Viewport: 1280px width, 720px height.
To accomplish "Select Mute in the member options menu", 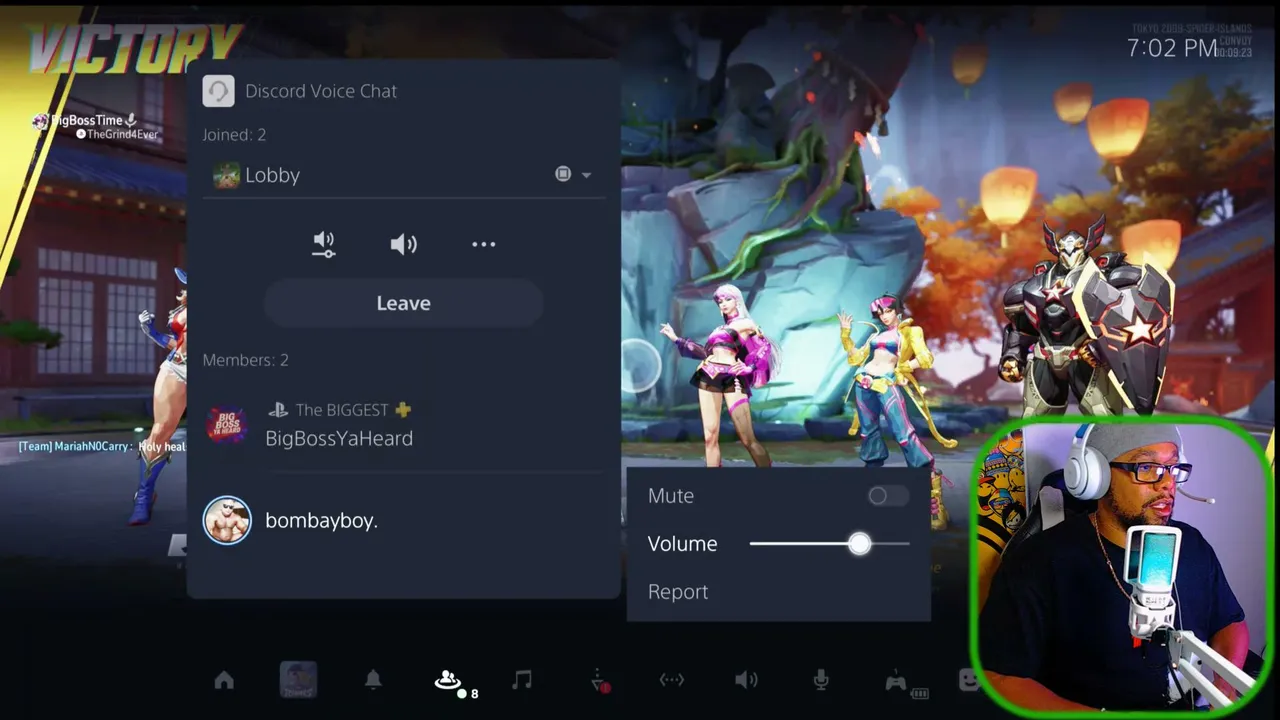I will coord(671,496).
